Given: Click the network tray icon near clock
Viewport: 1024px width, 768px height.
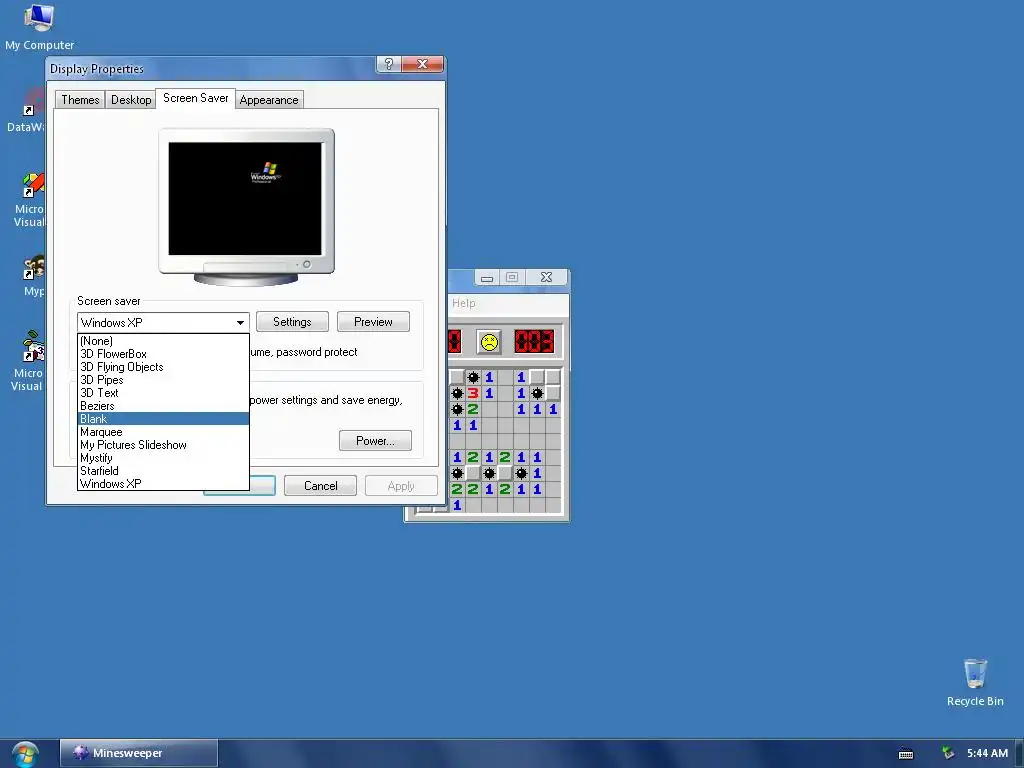Looking at the screenshot, I should pos(948,753).
